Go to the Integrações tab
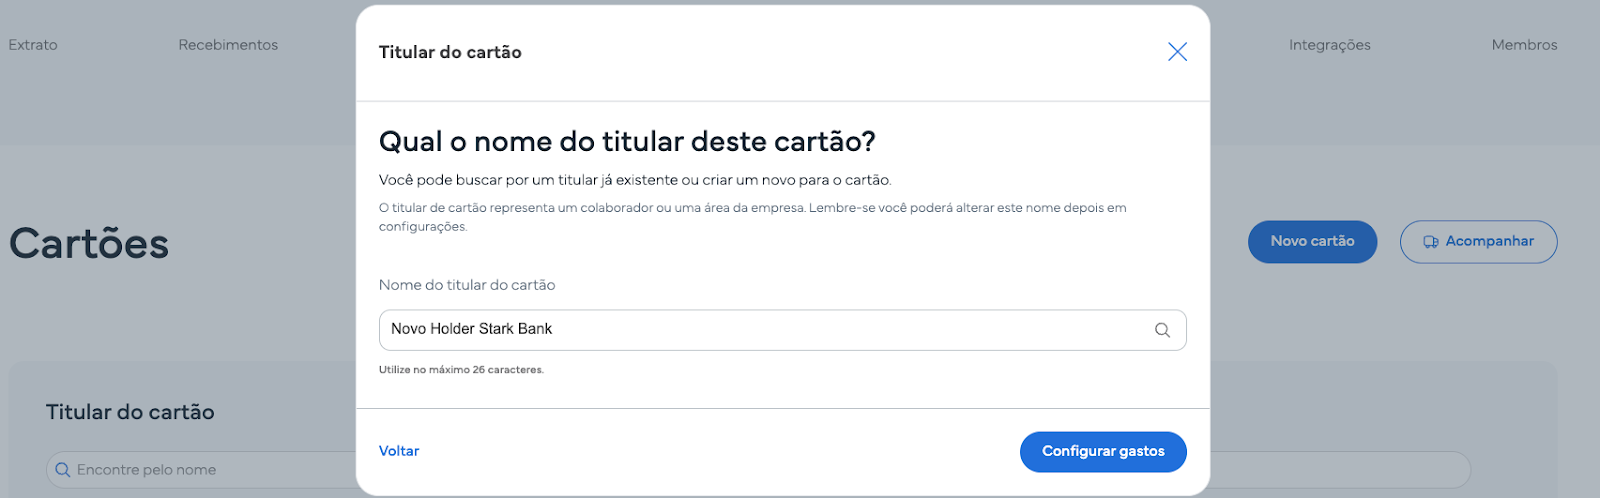The width and height of the screenshot is (1600, 498). [1329, 45]
